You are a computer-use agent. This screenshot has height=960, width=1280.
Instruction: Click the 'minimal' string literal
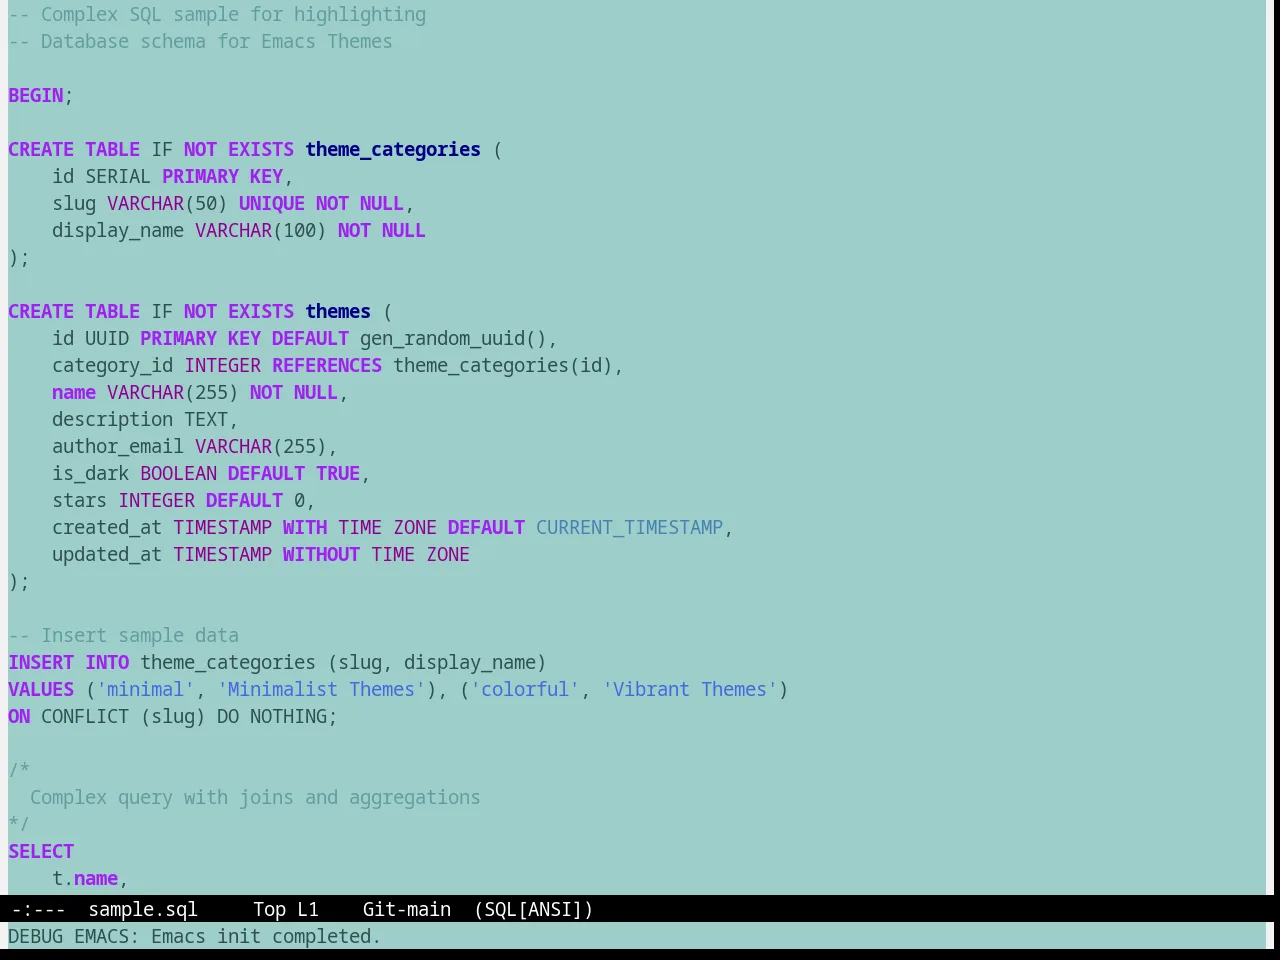(146, 689)
